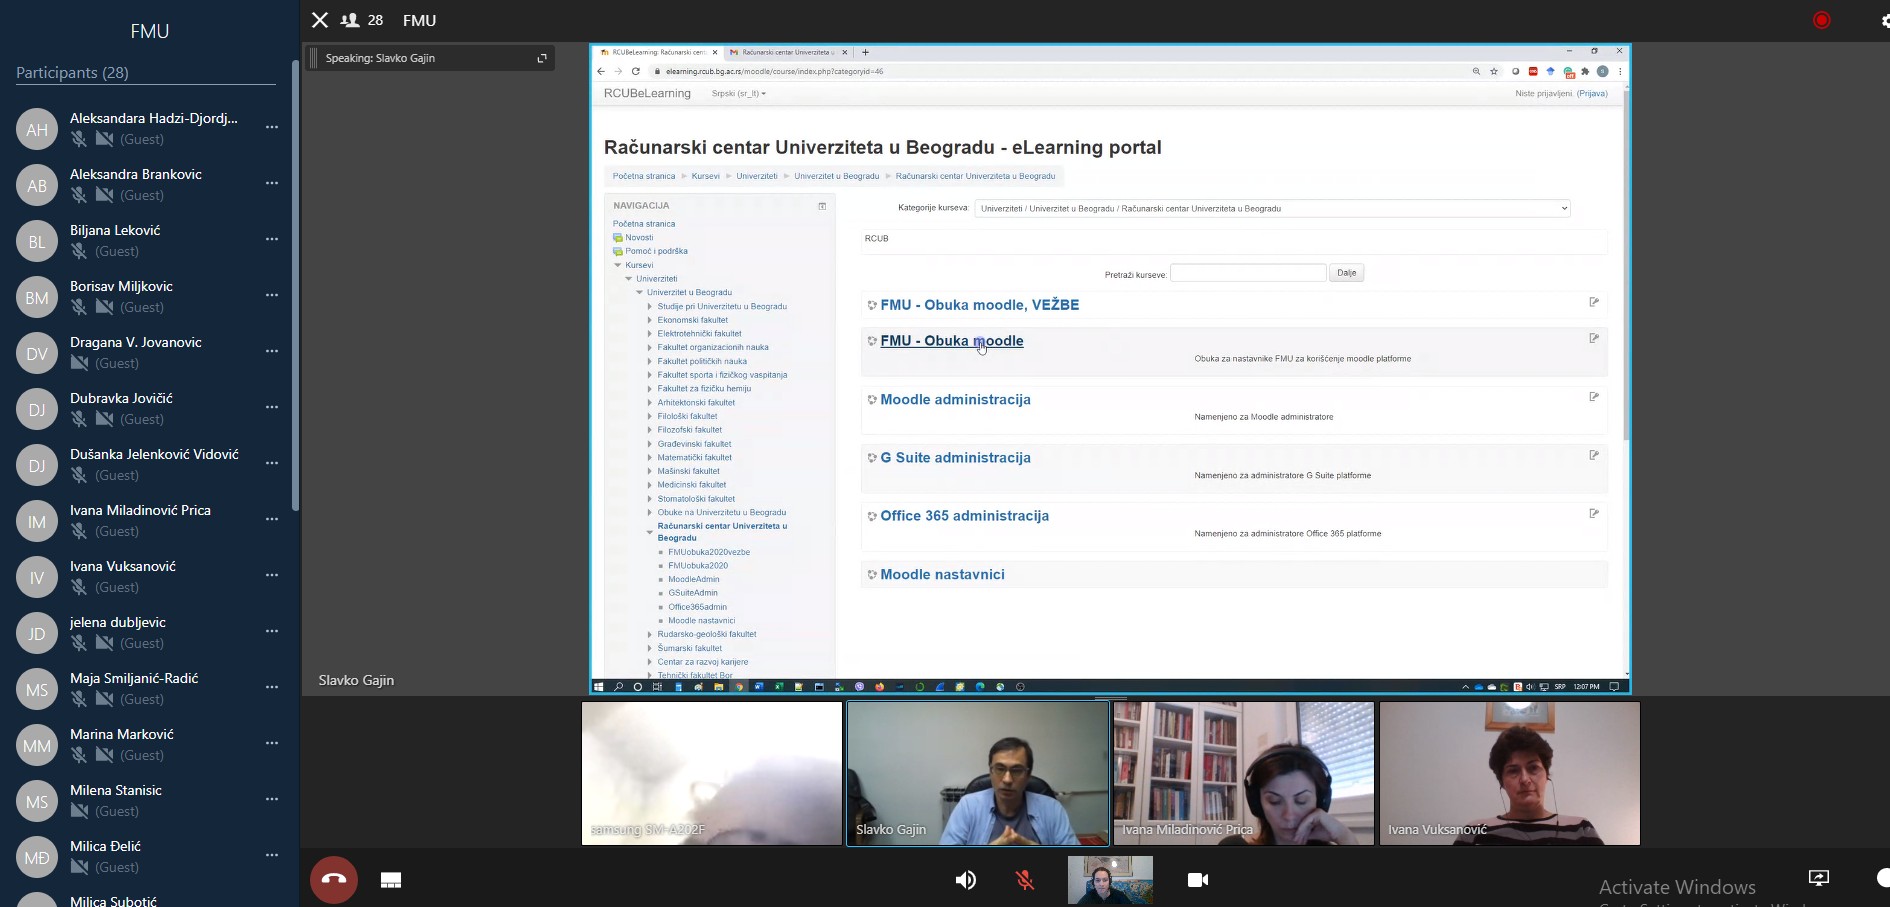Open more options for Dragana V. Jovanovic

pos(272,352)
